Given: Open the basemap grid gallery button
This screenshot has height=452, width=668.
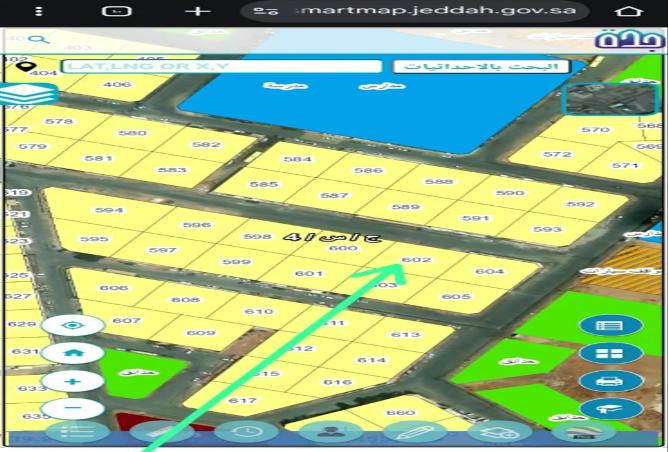Looking at the screenshot, I should [609, 353].
